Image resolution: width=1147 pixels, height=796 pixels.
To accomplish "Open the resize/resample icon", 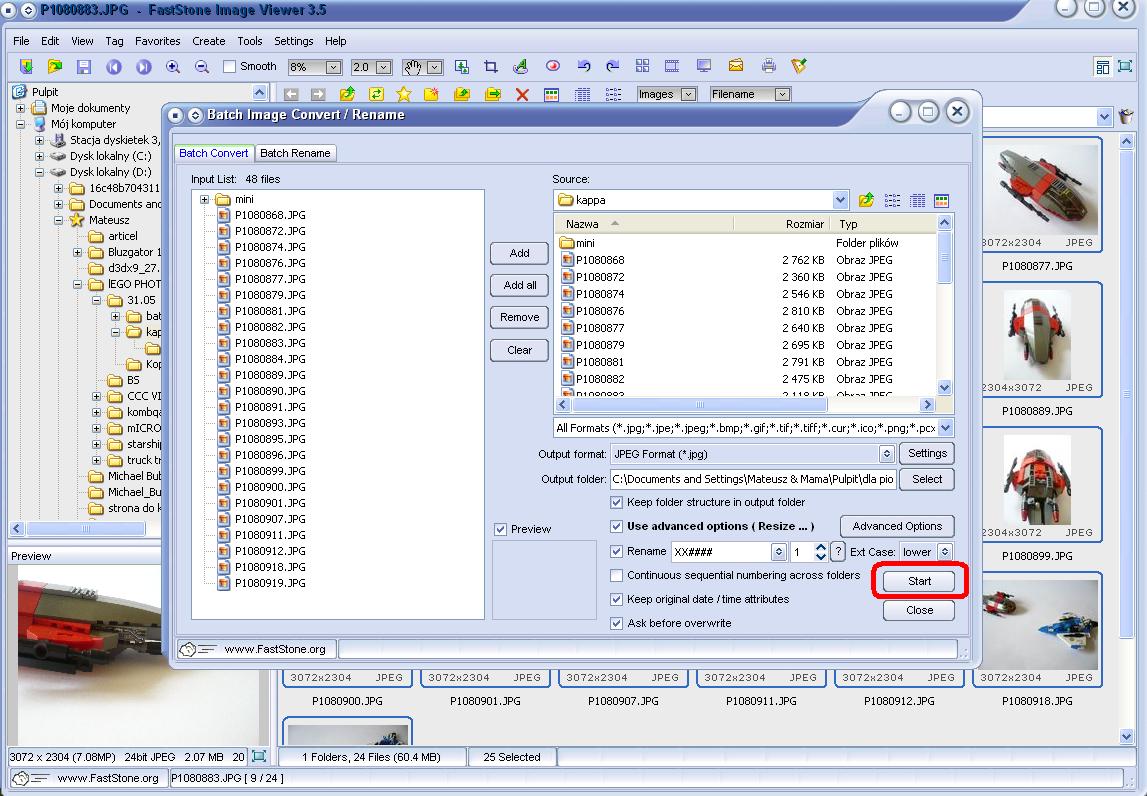I will click(462, 67).
